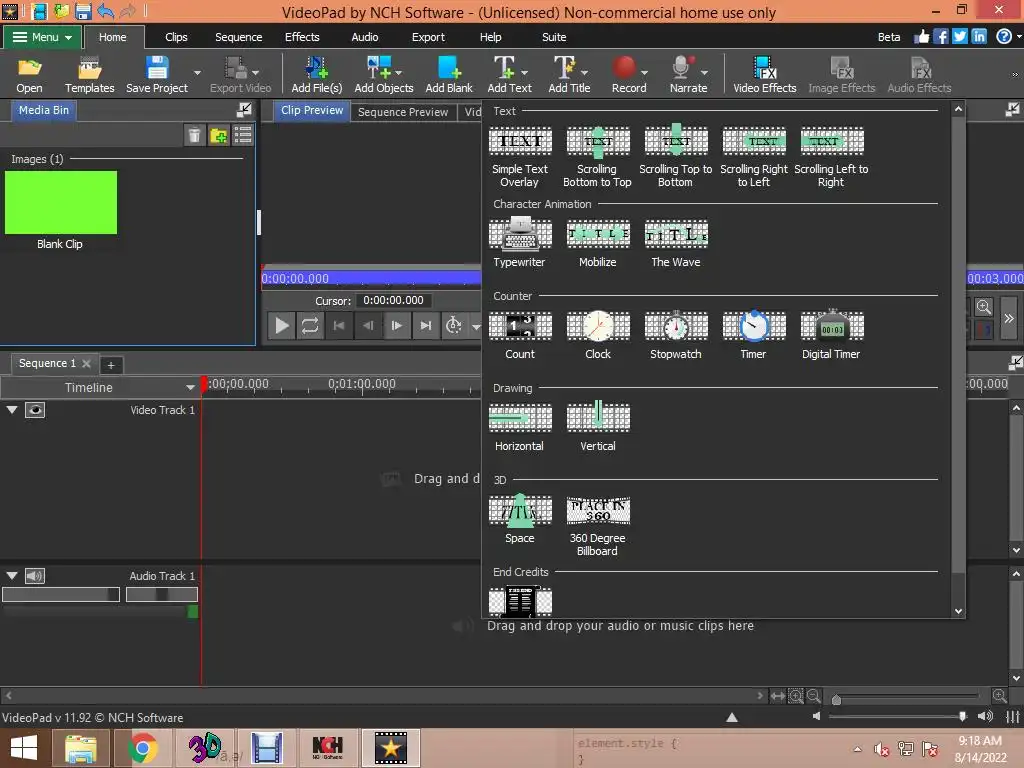Click Save Project in toolbar
Image resolution: width=1024 pixels, height=768 pixels.
tap(156, 75)
